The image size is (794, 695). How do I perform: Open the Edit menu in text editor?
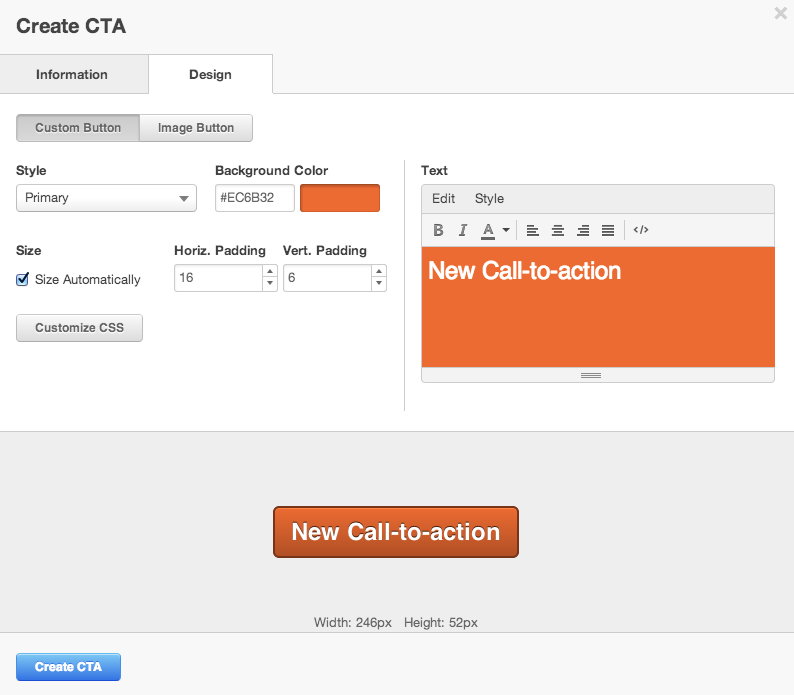[x=443, y=199]
